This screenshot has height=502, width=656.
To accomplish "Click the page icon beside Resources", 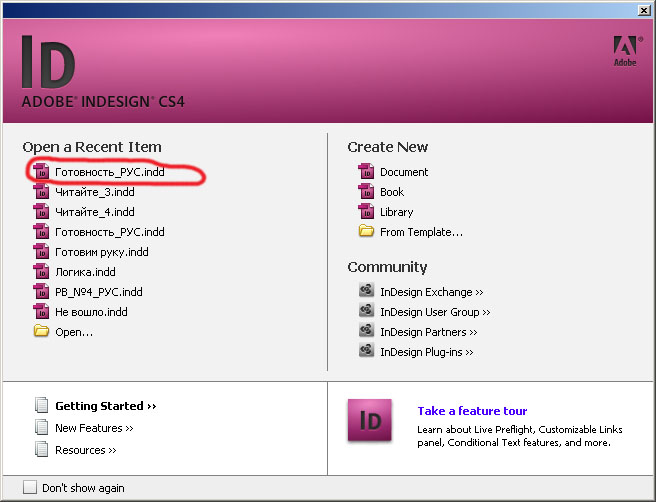I will pyautogui.click(x=41, y=449).
